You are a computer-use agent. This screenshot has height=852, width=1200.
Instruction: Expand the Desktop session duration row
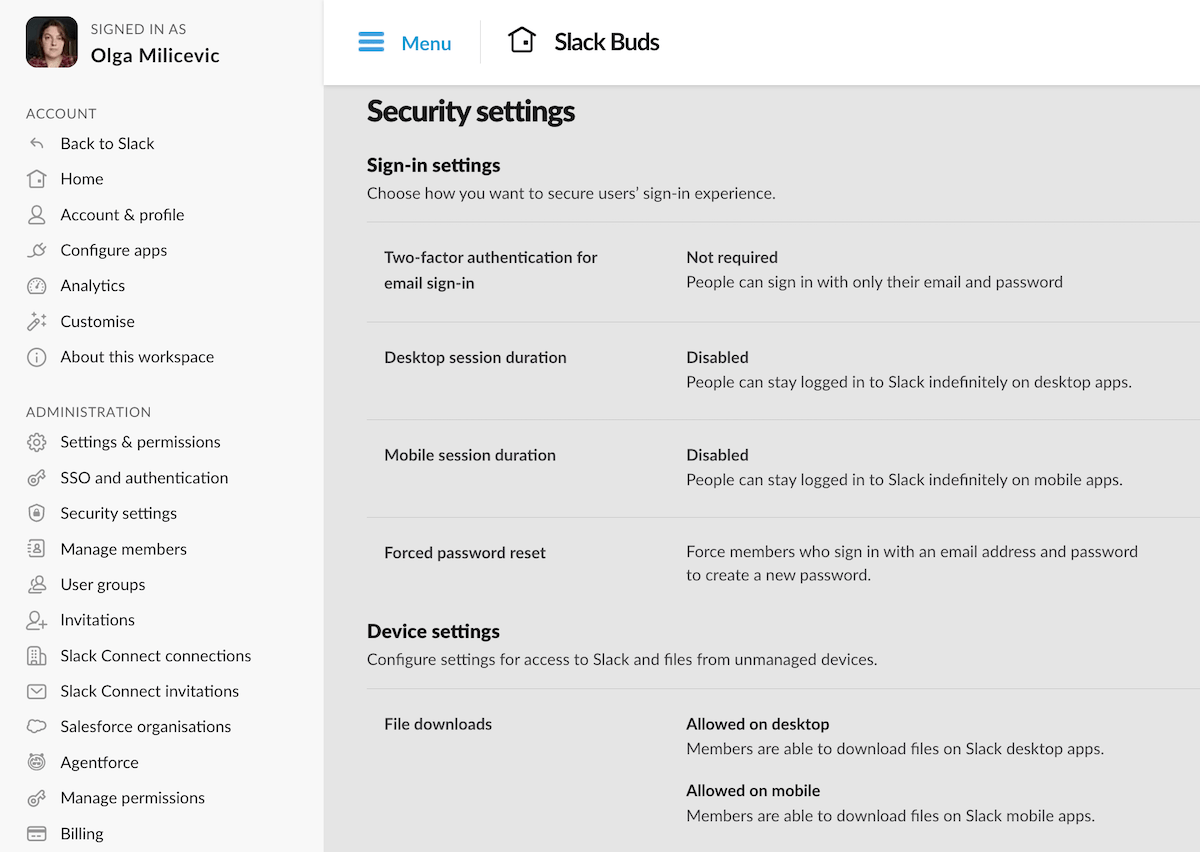[x=783, y=370]
